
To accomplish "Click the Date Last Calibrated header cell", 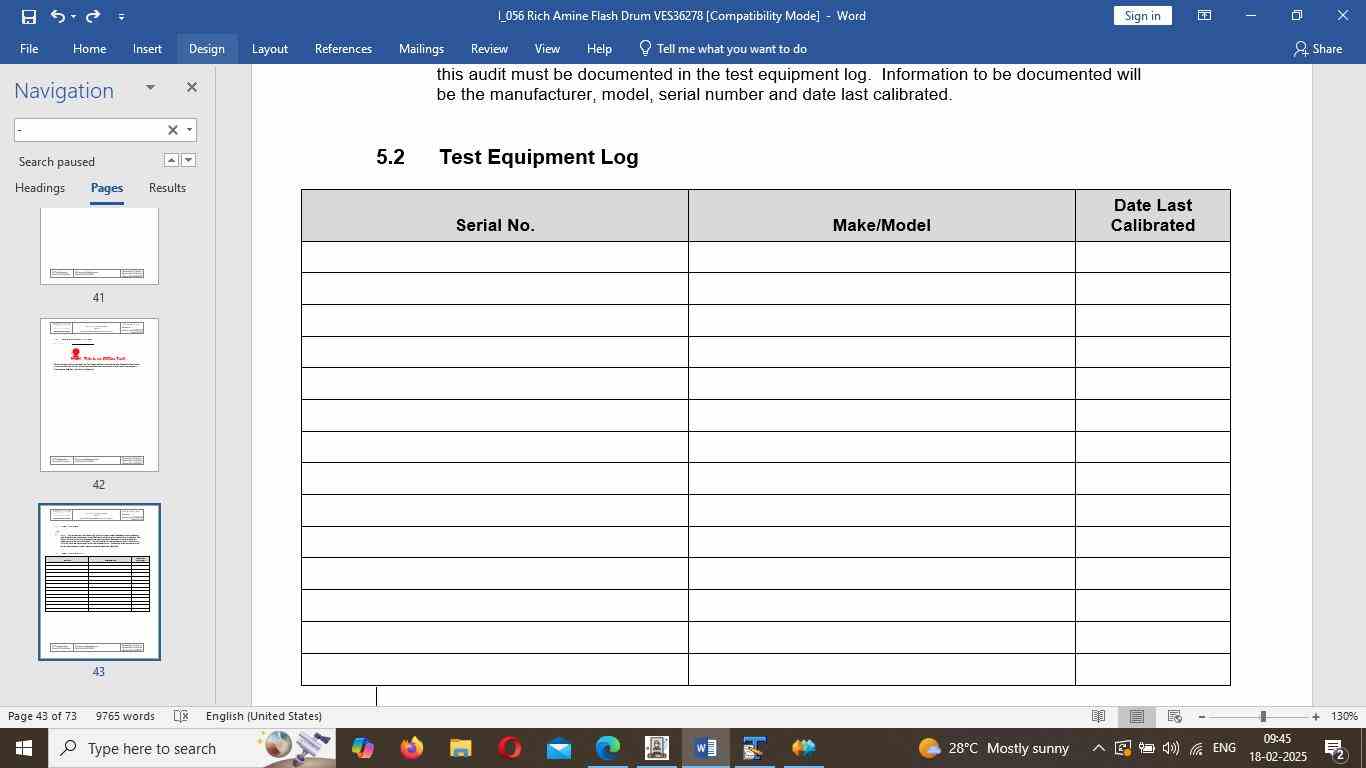I will (x=1153, y=215).
